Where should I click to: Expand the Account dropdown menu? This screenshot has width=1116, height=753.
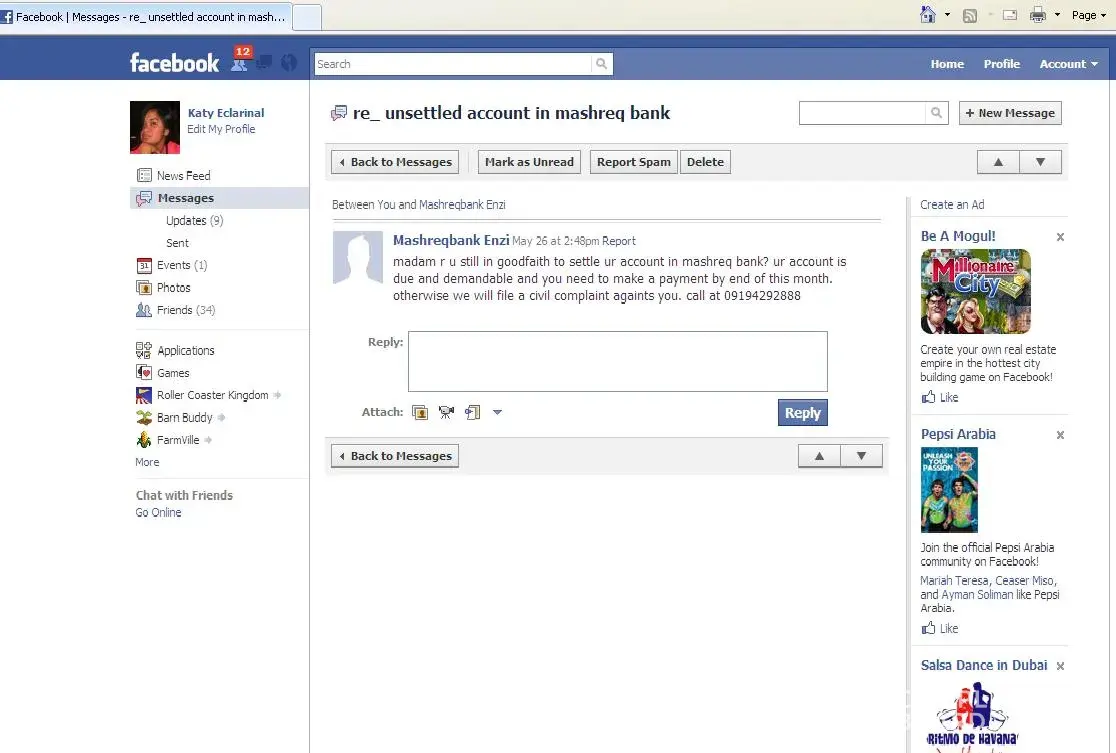click(1068, 64)
